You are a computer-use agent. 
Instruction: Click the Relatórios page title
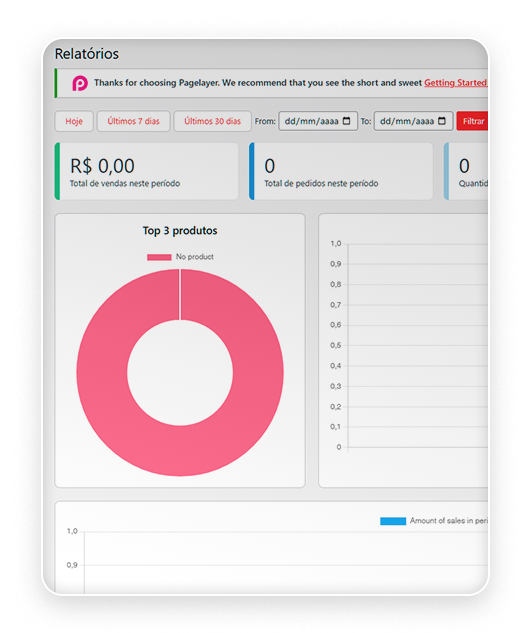87,54
